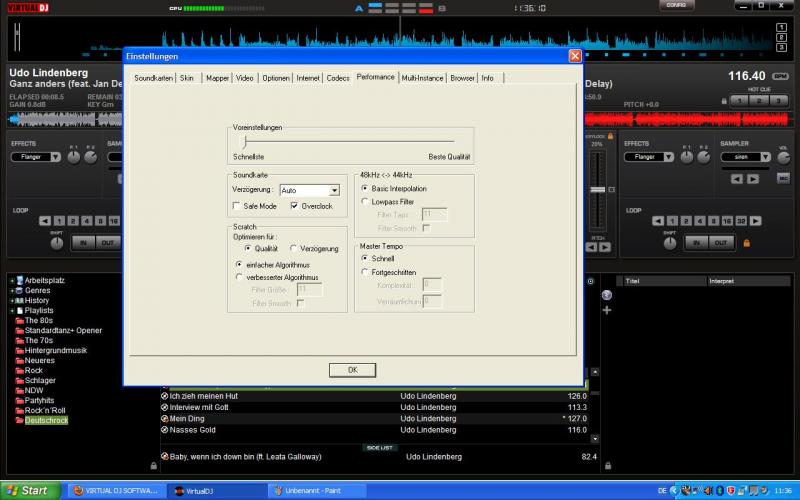
Task: Click left deck loop decrease arrow
Action: pos(45,221)
